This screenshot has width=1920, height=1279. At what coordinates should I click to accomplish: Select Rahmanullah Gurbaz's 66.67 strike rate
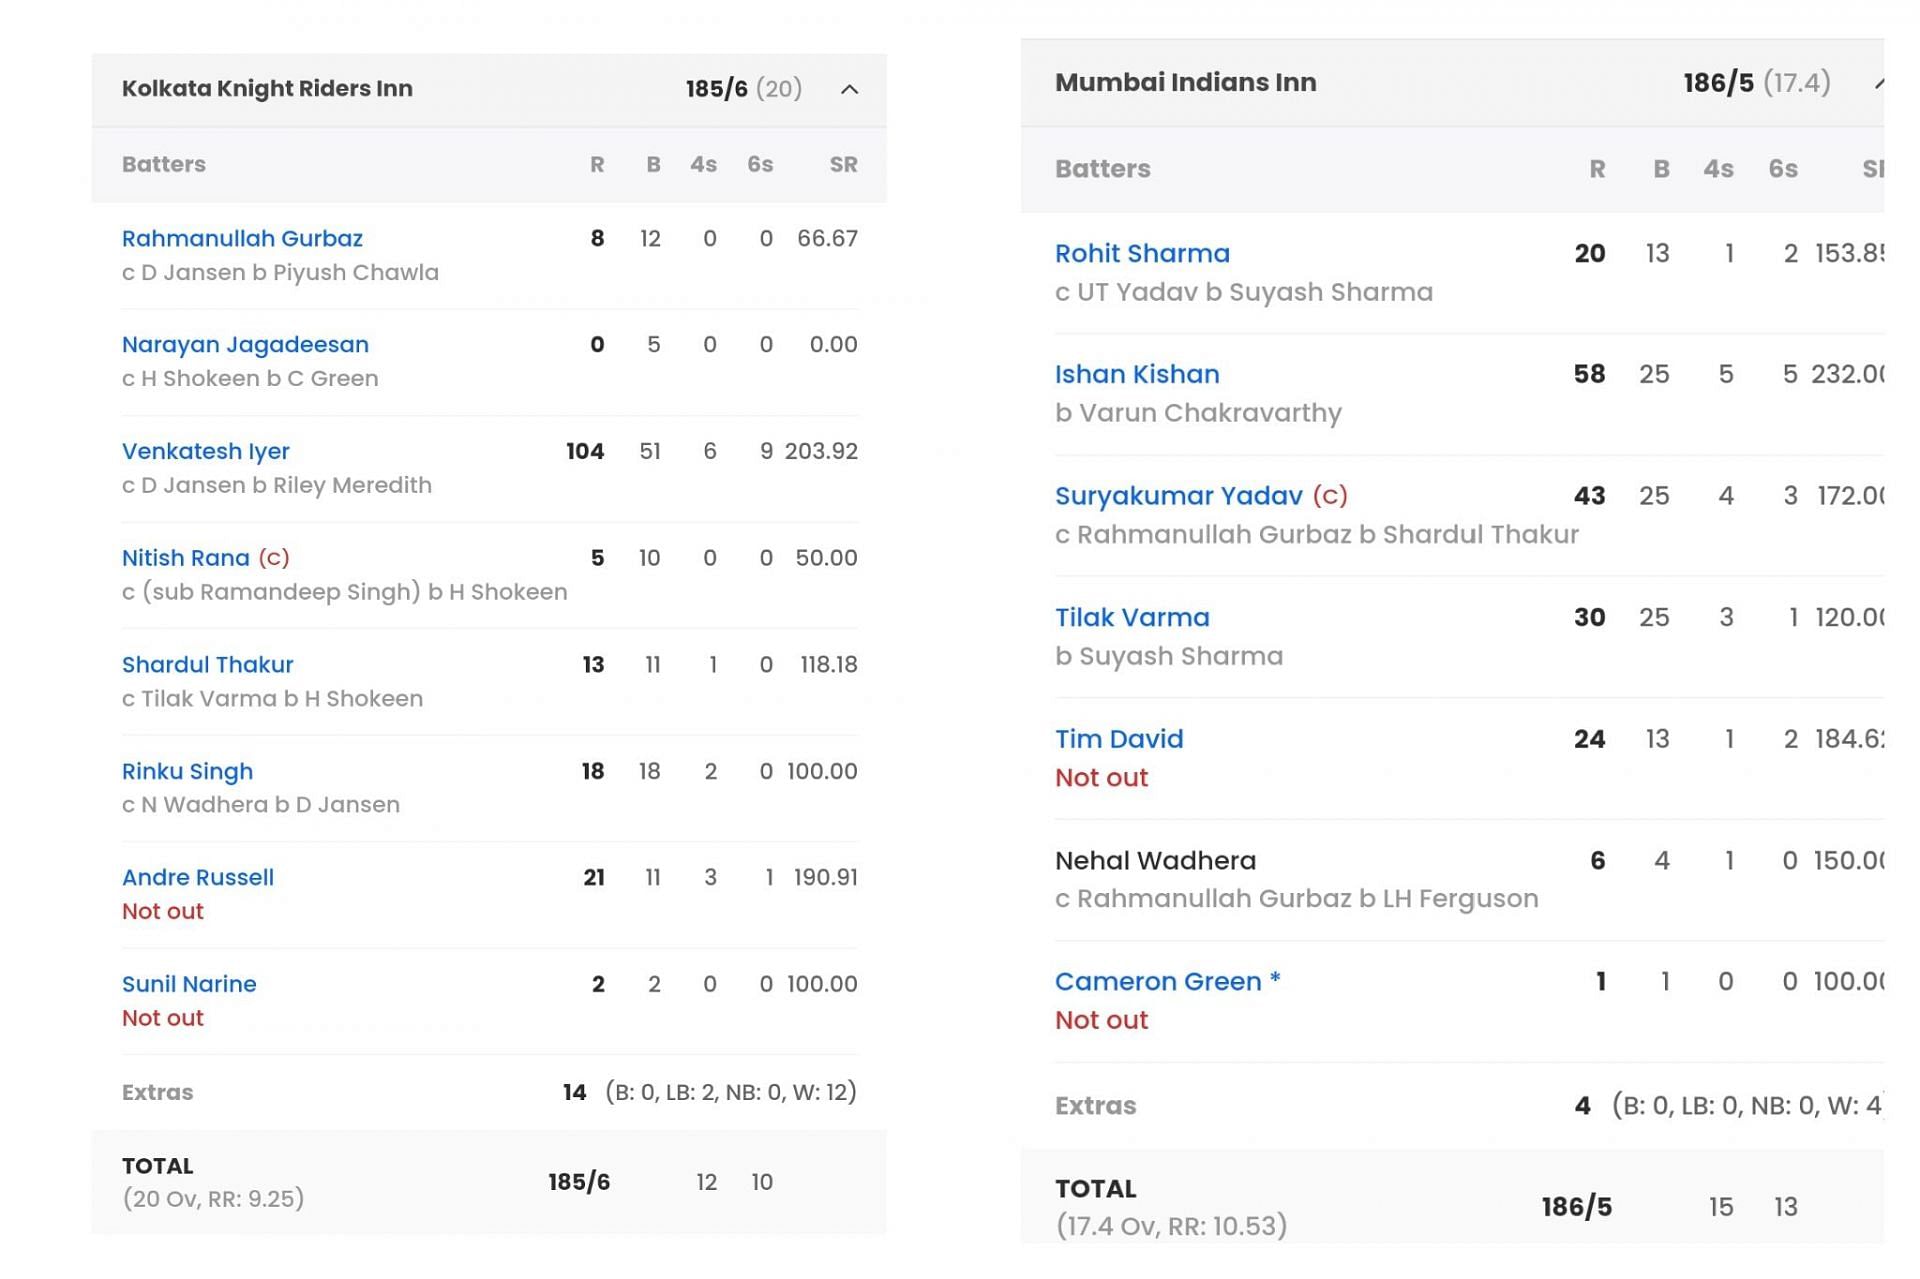[x=827, y=238]
